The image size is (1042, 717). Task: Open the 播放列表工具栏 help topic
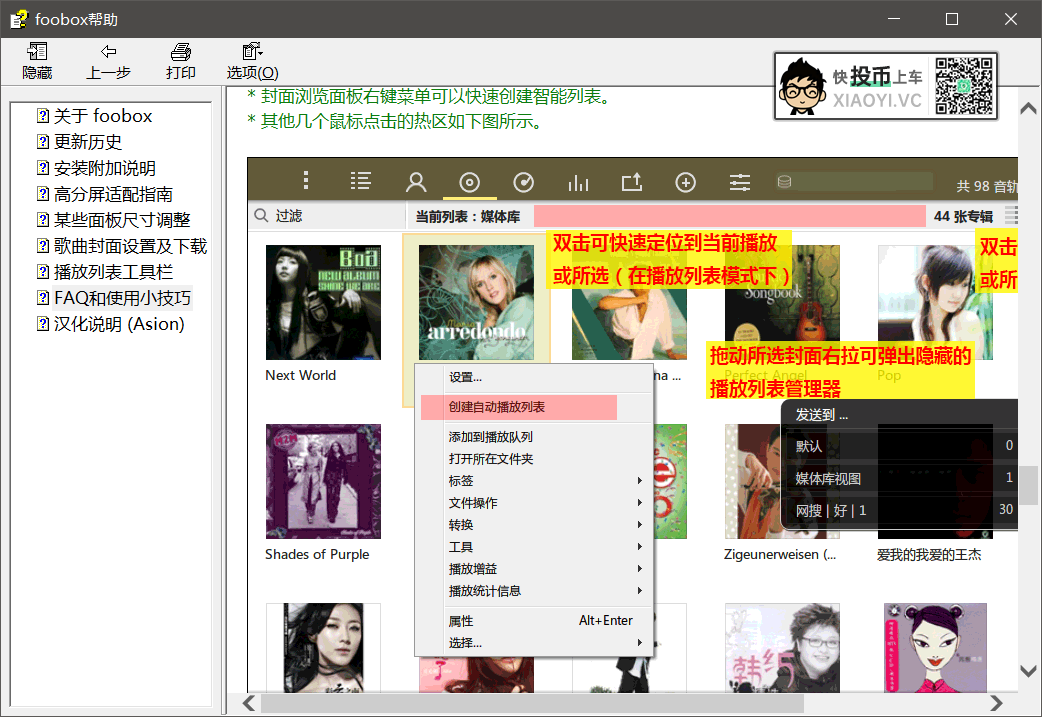[x=105, y=272]
